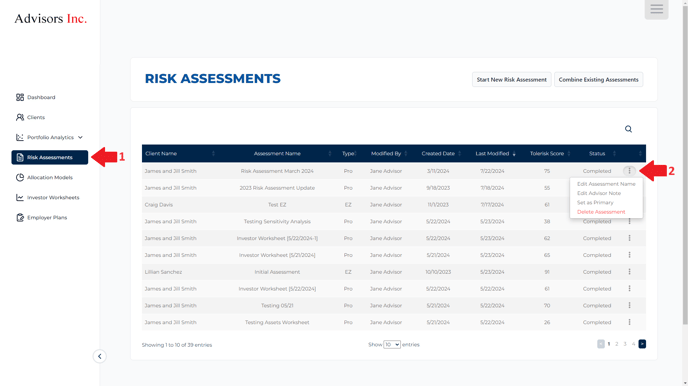Open the Show entries count dropdown
This screenshot has height=386, width=688.
pos(392,345)
